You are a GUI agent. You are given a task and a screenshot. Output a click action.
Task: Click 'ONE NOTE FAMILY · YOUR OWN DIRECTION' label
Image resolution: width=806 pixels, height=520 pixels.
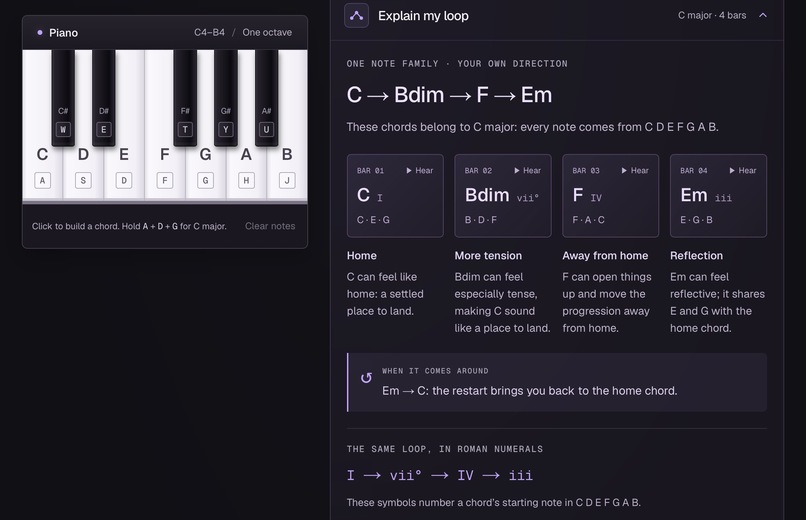pyautogui.click(x=457, y=64)
